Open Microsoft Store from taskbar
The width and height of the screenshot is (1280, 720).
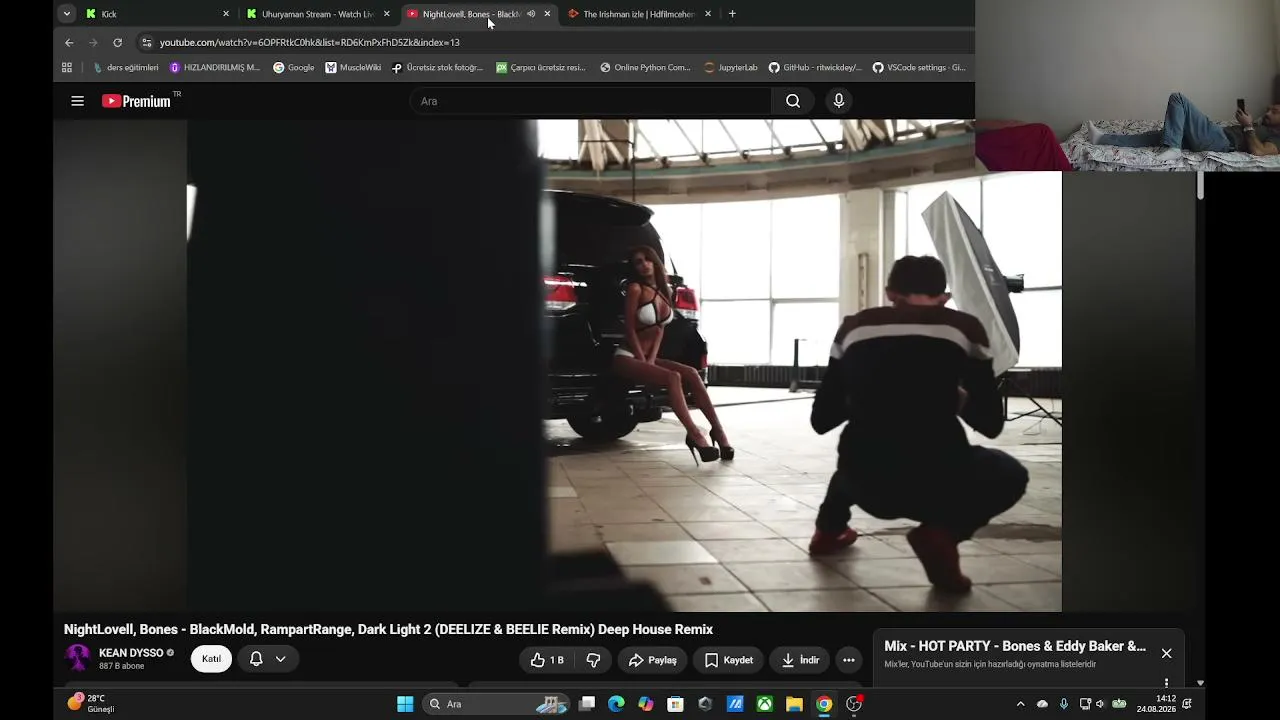coord(675,704)
